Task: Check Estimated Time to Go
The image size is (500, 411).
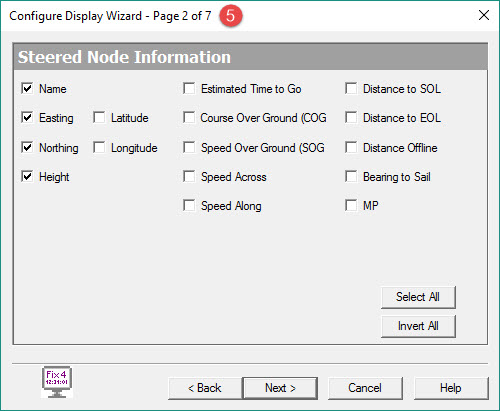Action: [189, 89]
